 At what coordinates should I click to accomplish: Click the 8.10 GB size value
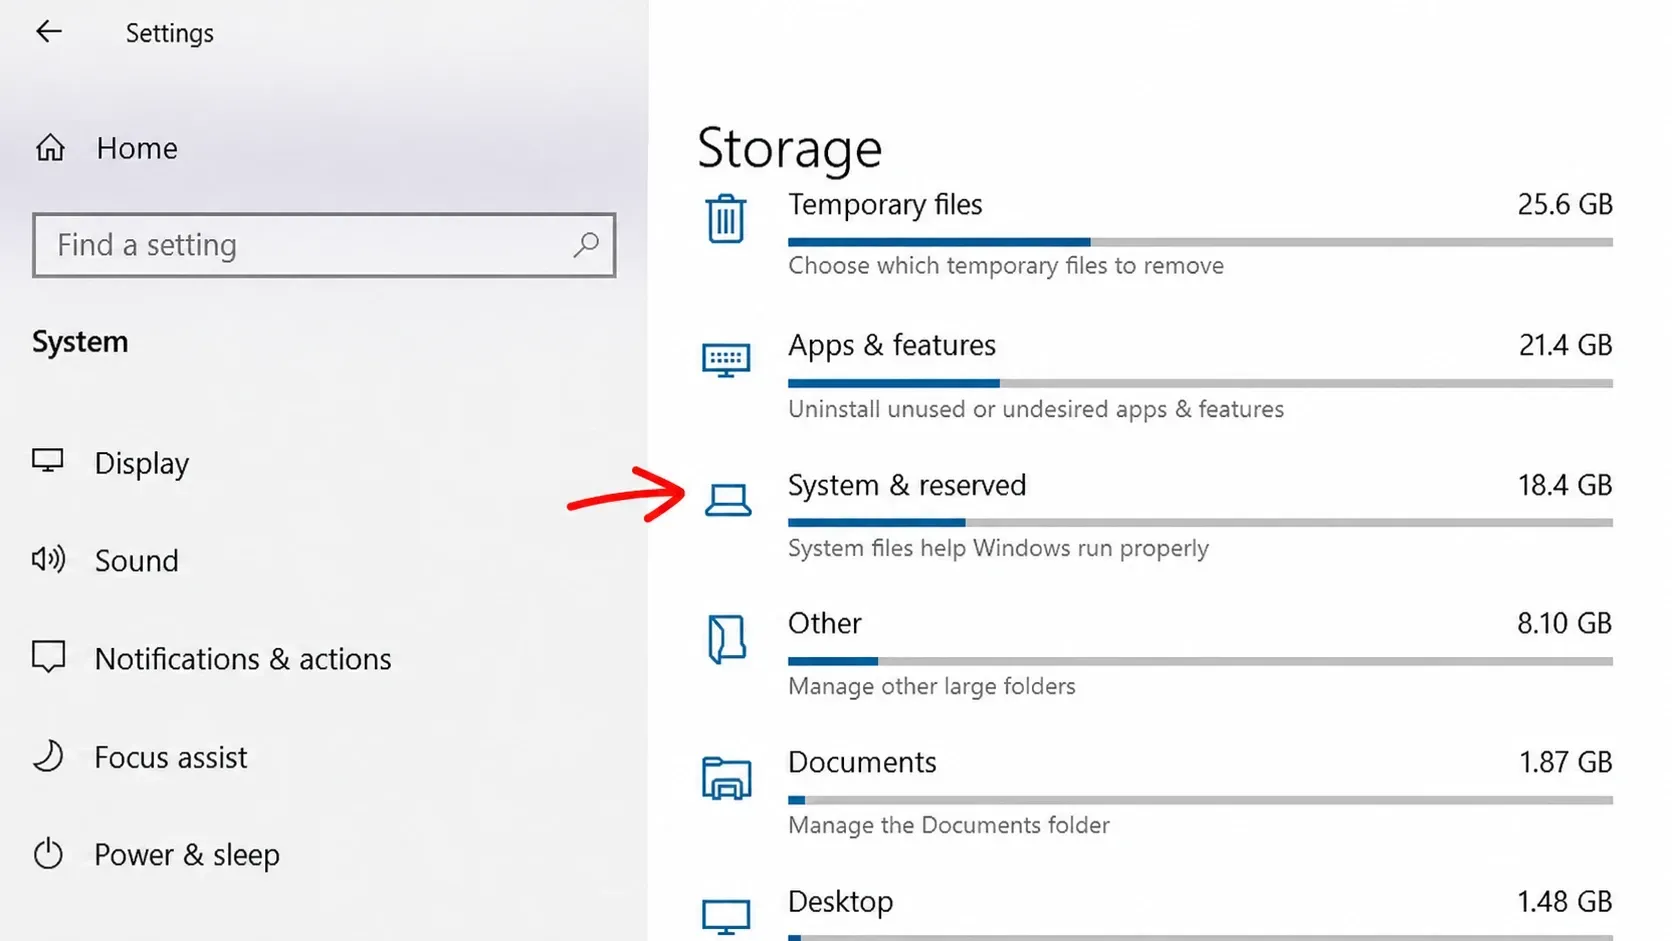pos(1565,624)
